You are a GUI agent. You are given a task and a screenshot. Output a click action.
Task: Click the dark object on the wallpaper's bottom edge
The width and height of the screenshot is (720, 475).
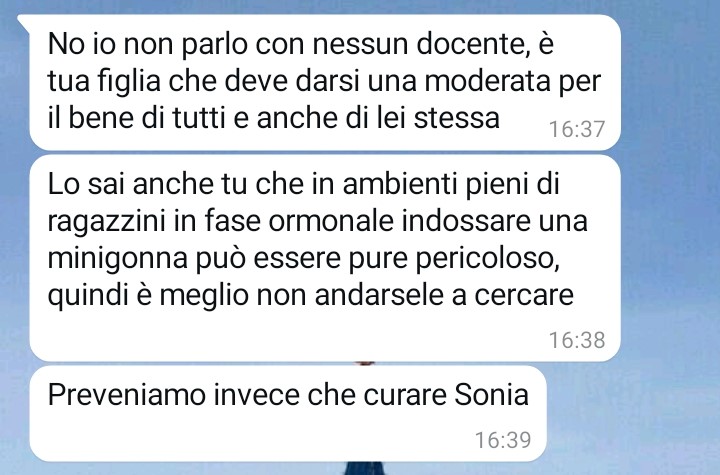point(364,468)
